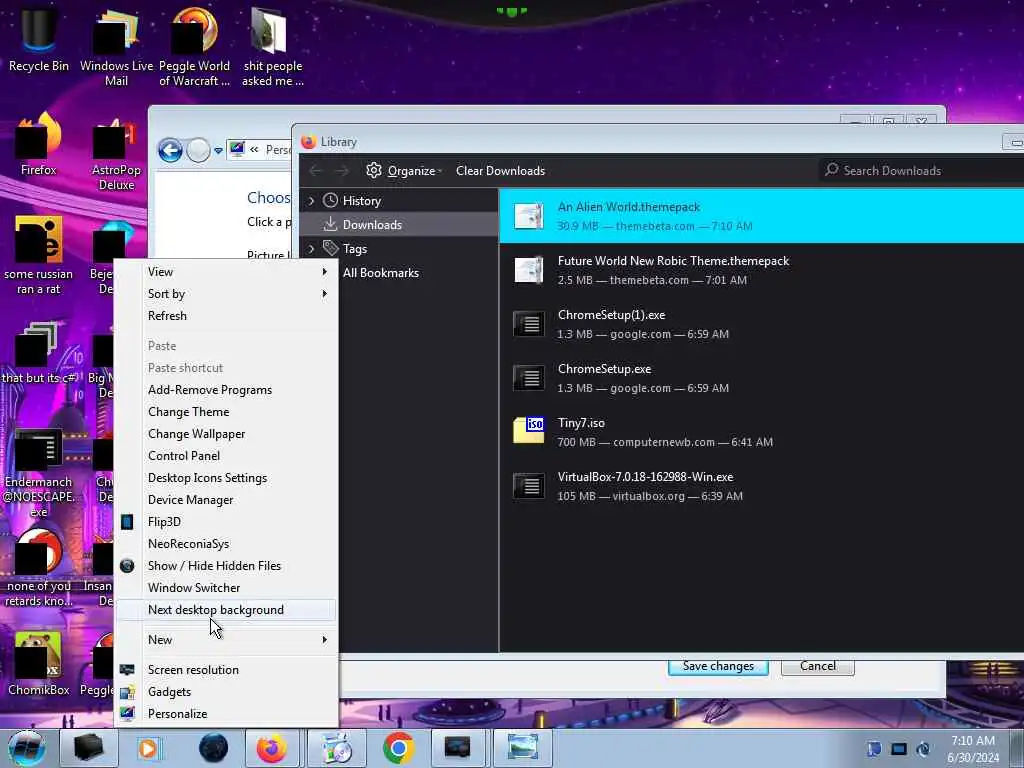
Task: Click the Clear Downloads button
Action: point(500,170)
